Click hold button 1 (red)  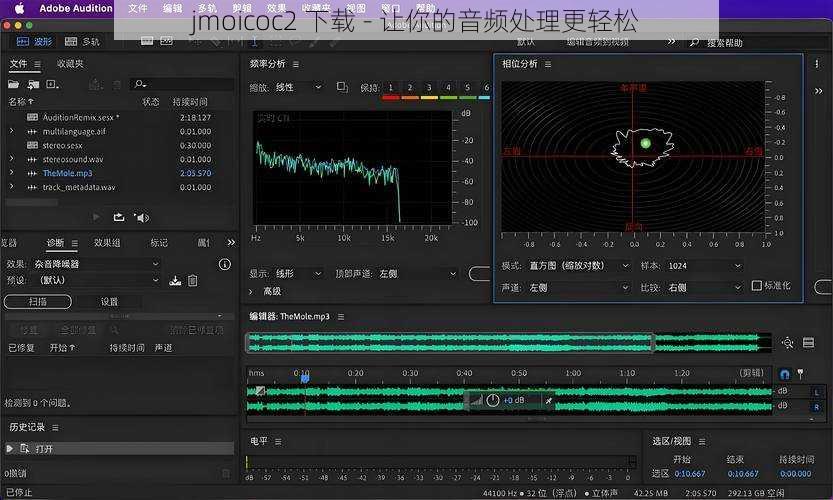coord(390,88)
